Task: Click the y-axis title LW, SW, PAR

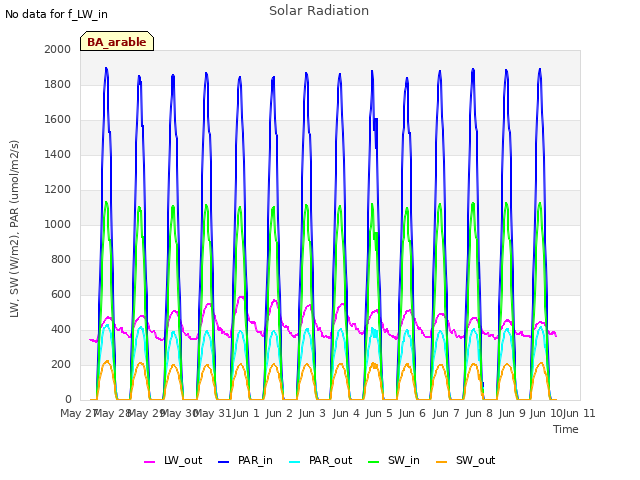Action: (14, 229)
